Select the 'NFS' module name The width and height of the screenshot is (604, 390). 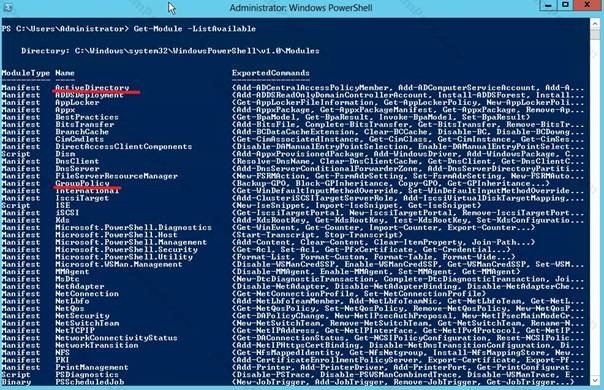click(x=62, y=352)
